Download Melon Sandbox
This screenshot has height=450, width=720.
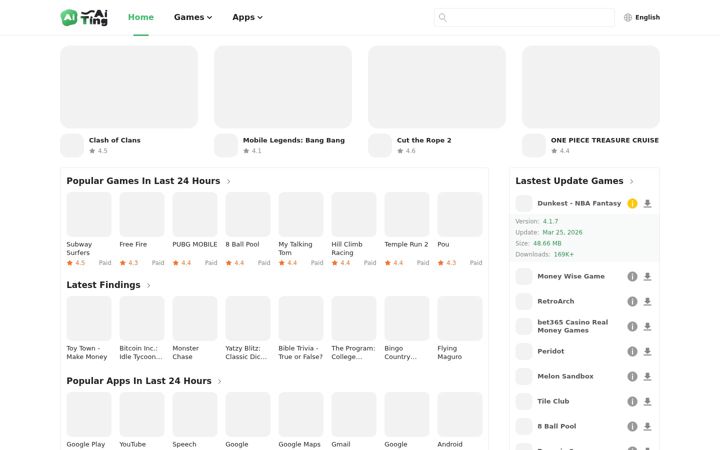tap(647, 377)
